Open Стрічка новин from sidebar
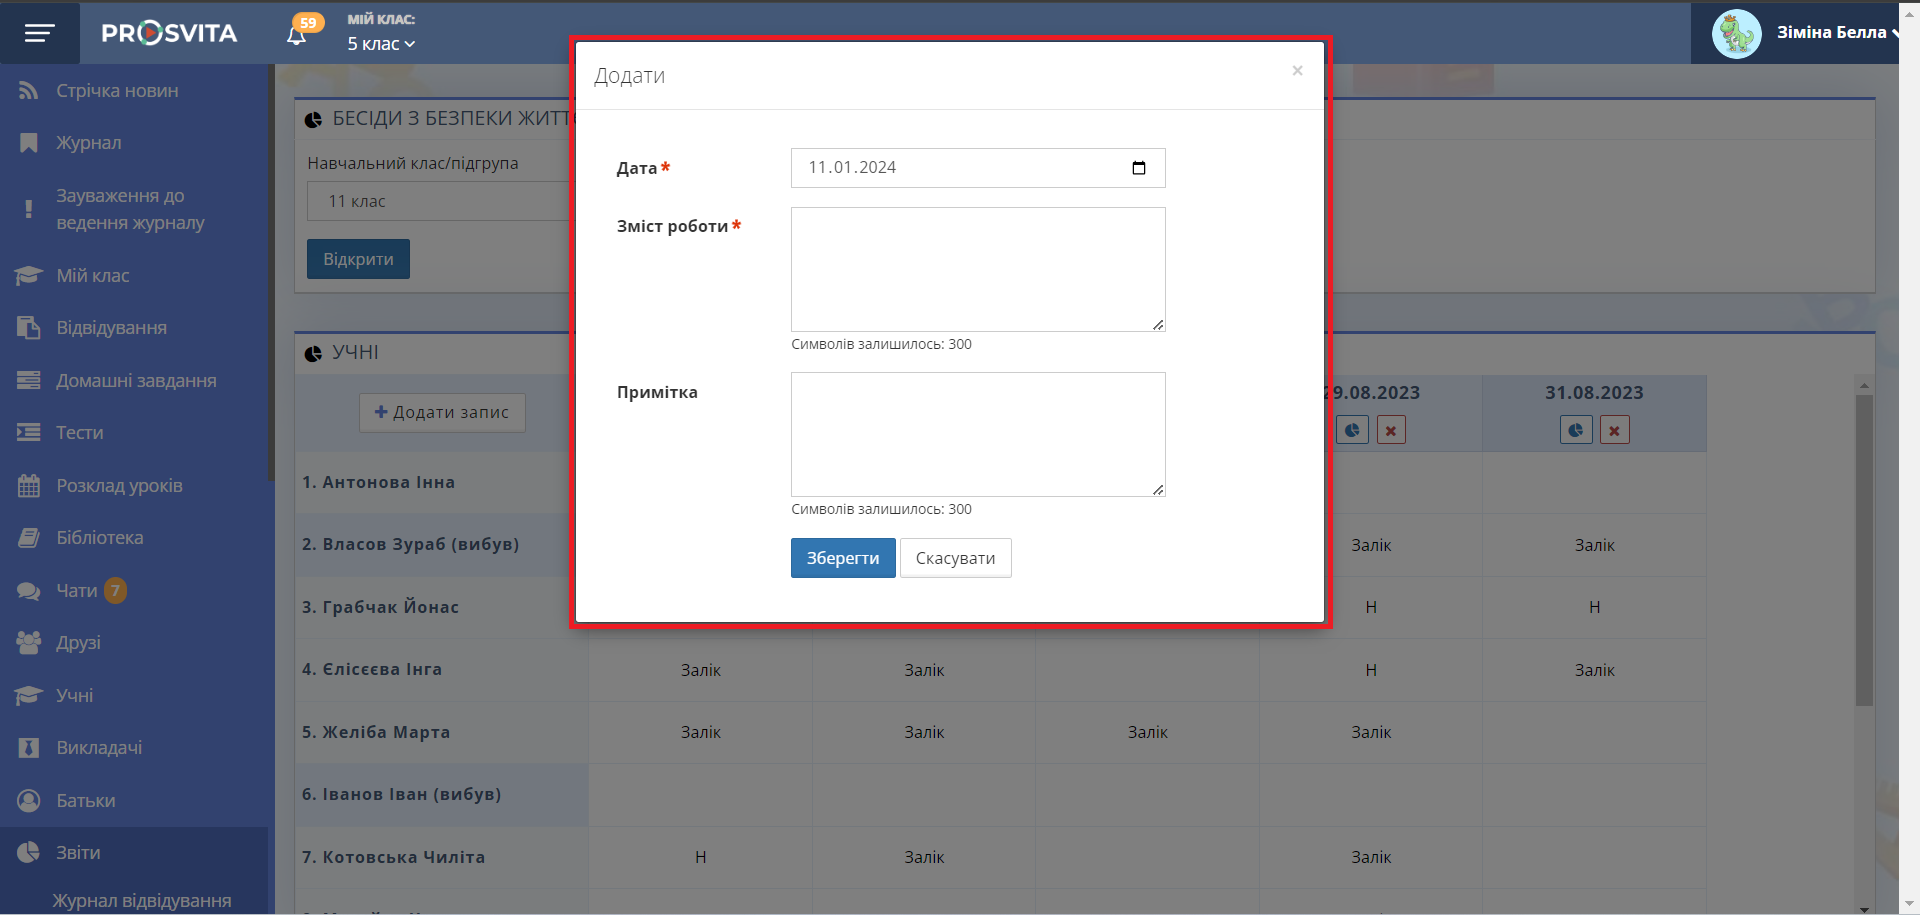1920x915 pixels. click(117, 91)
